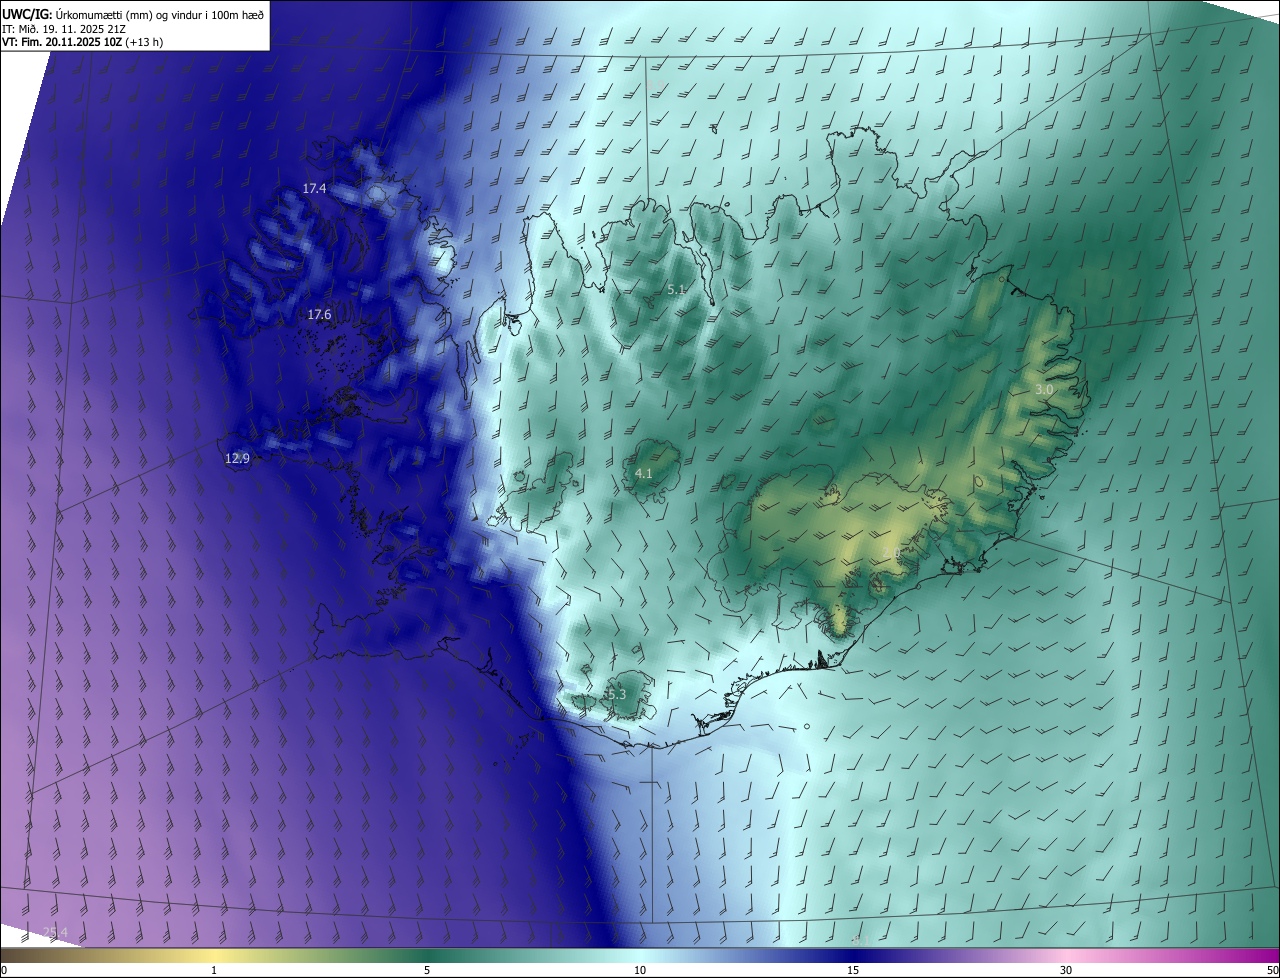Viewport: 1280px width, 978px height.
Task: Click the 5.1 value in the north
Action: [x=676, y=289]
